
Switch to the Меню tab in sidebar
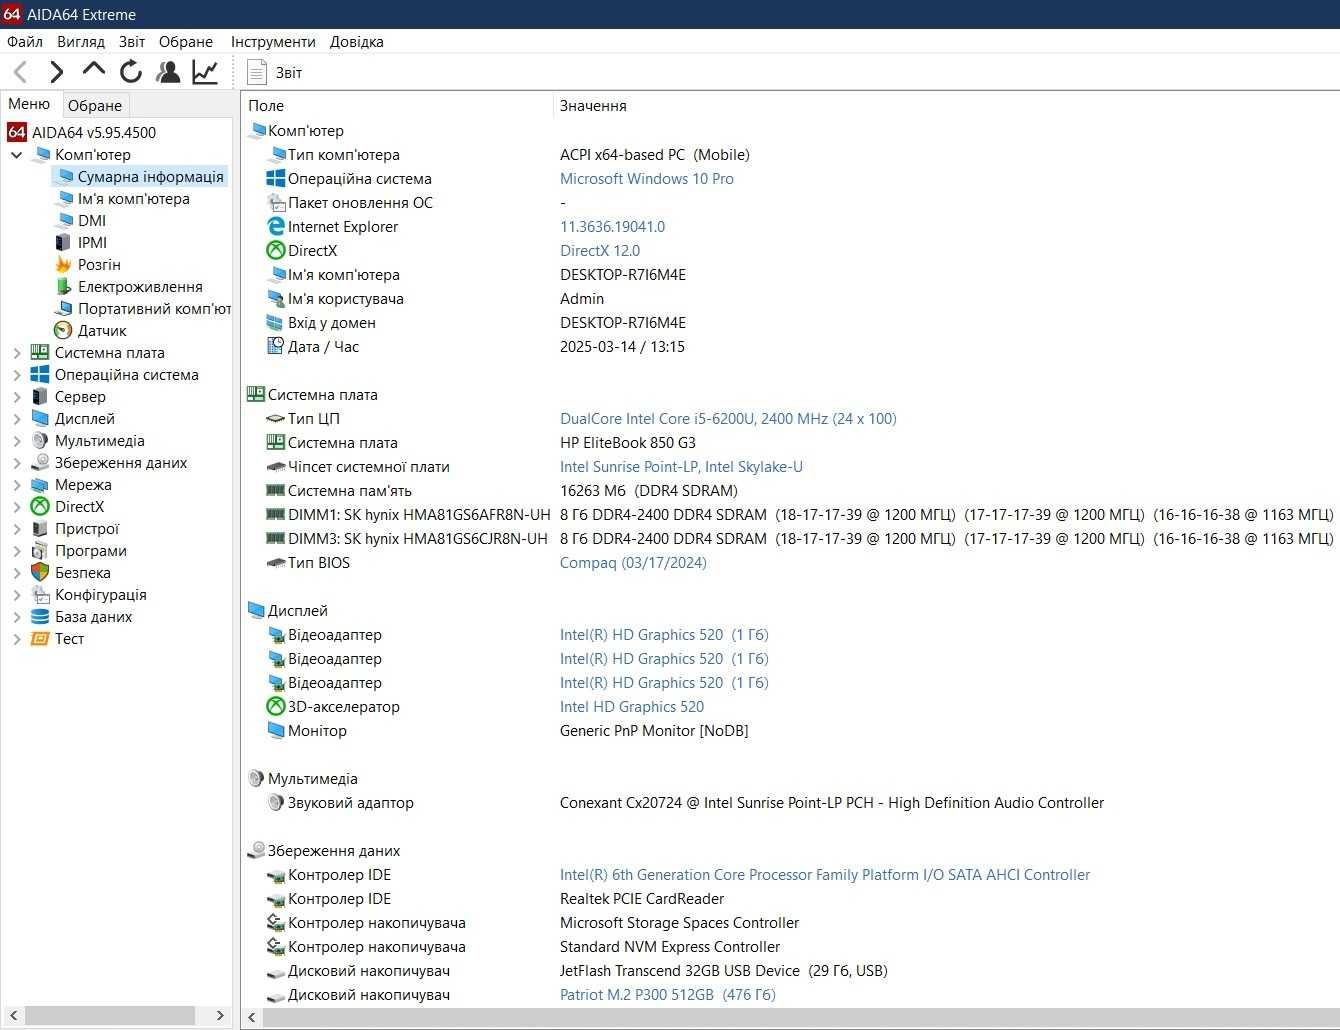click(29, 104)
